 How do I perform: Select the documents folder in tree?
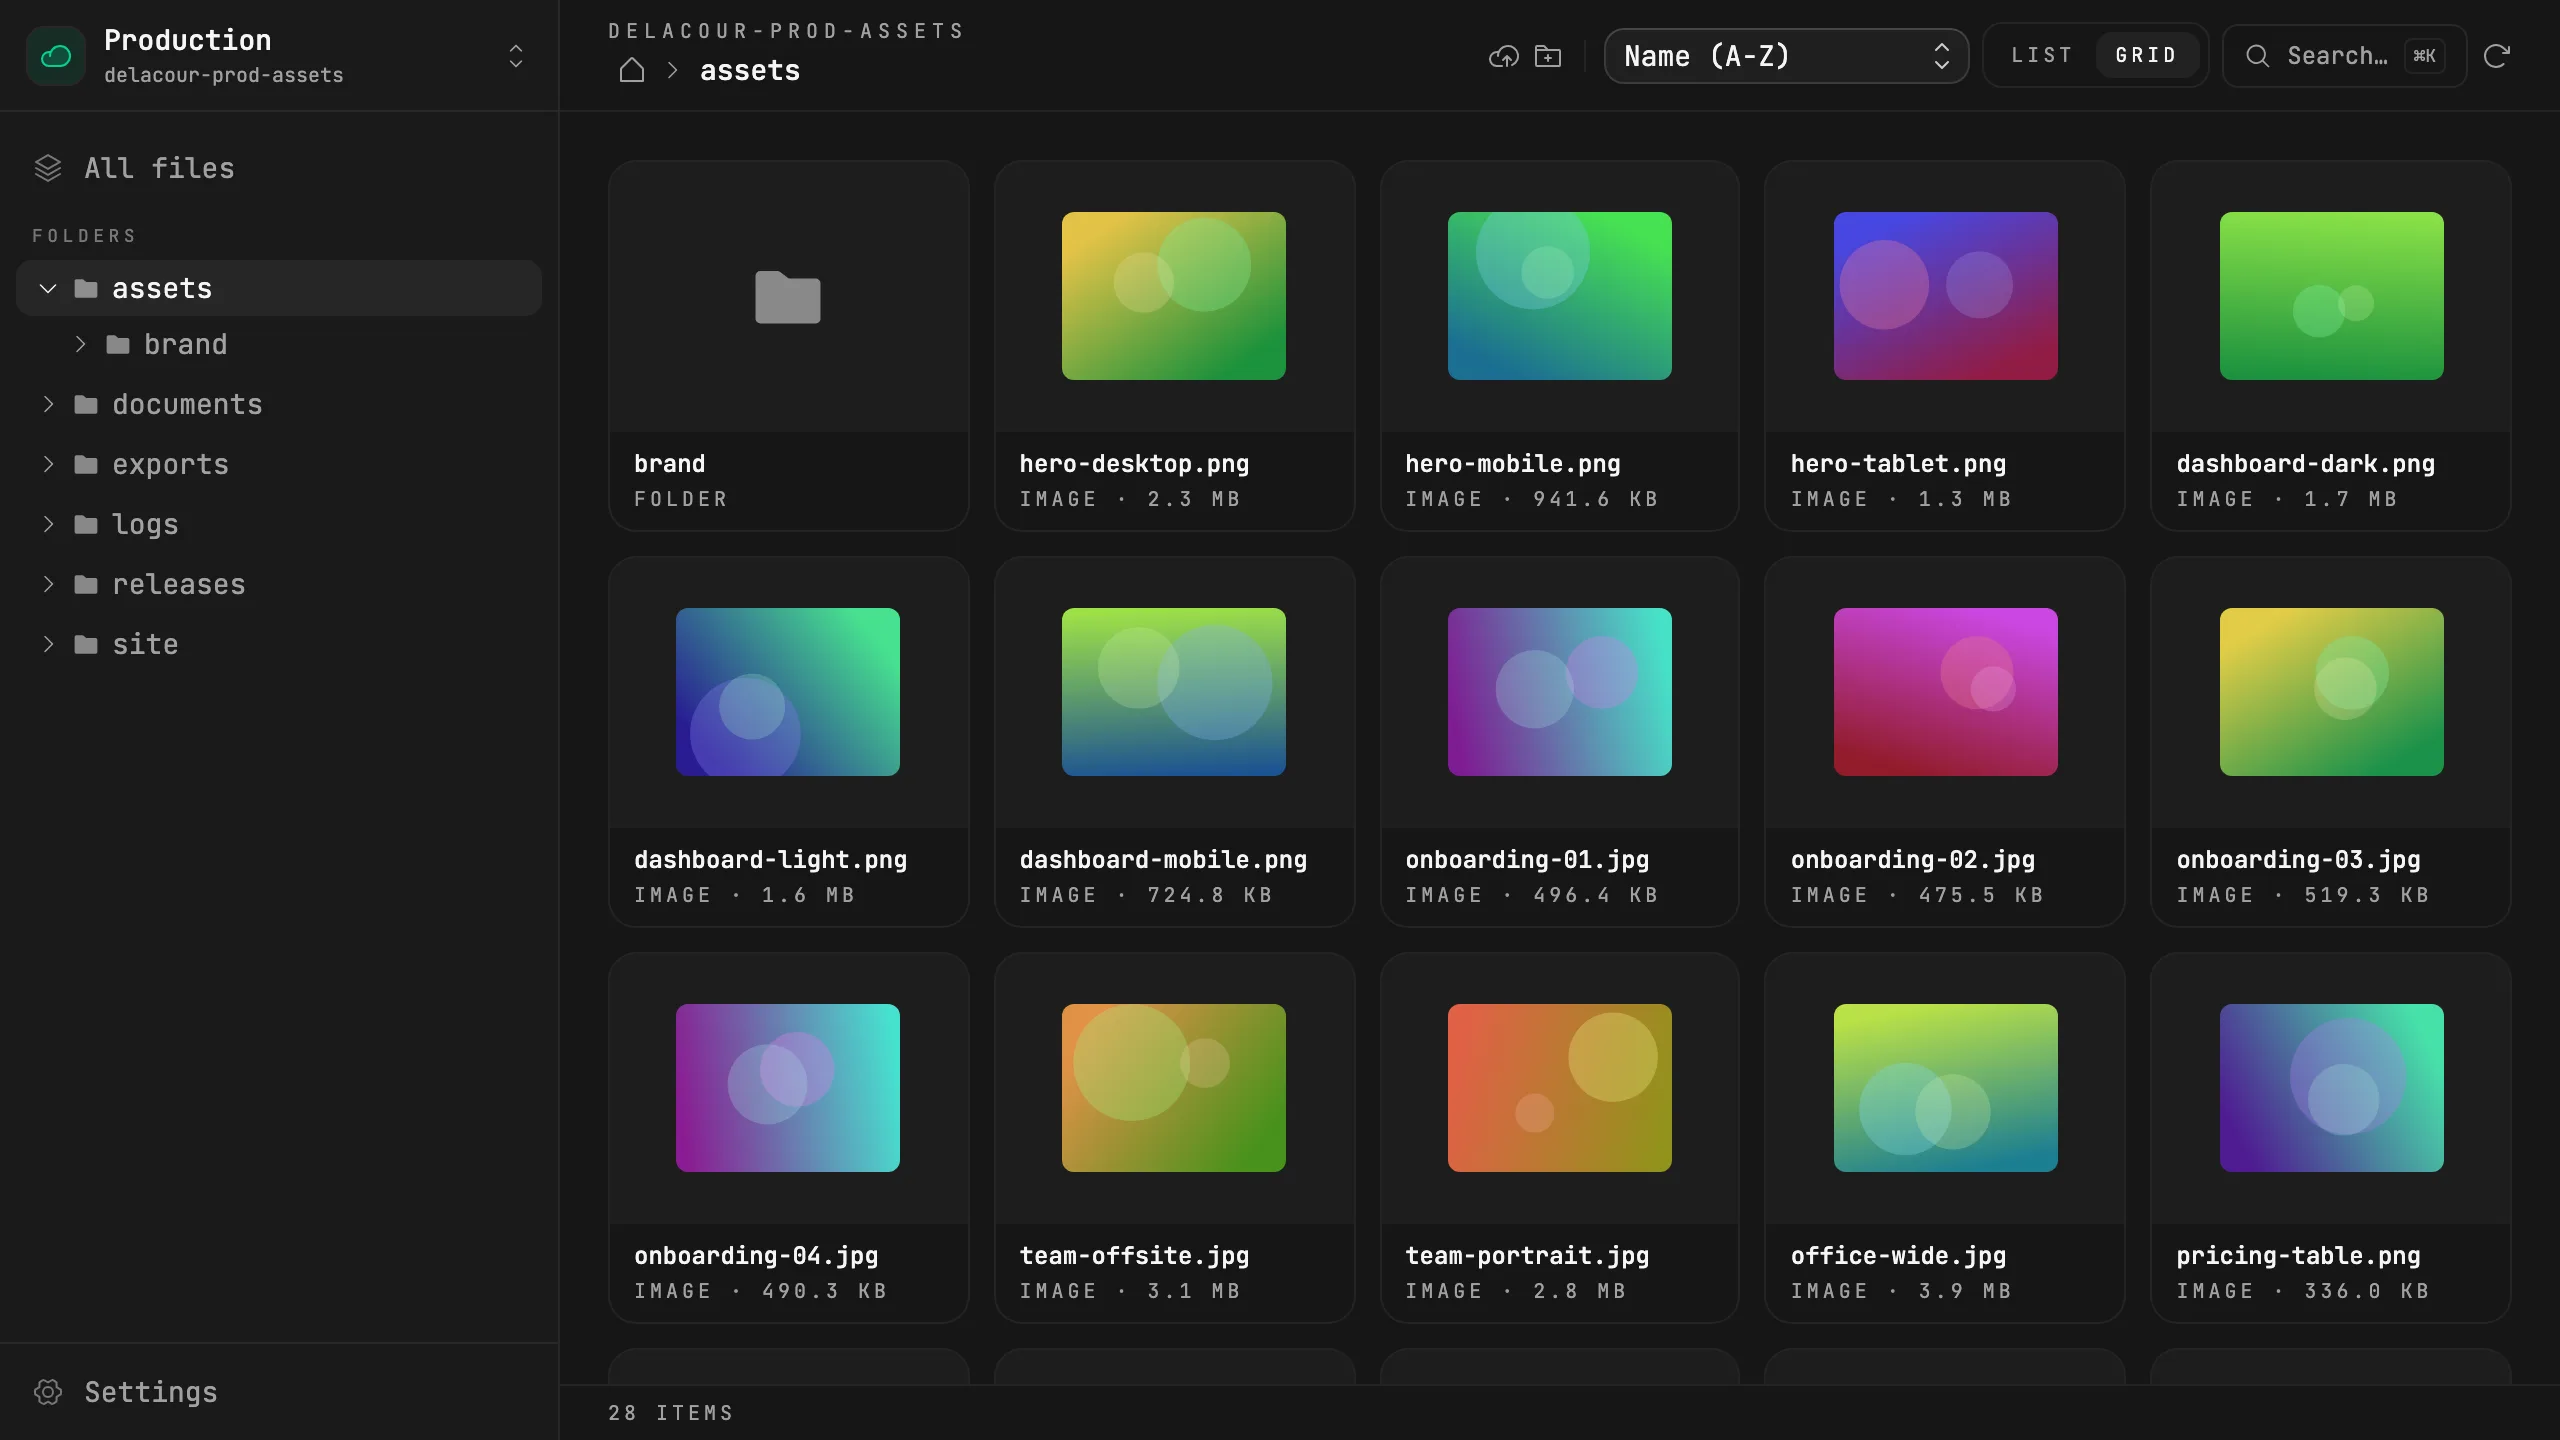(x=279, y=404)
